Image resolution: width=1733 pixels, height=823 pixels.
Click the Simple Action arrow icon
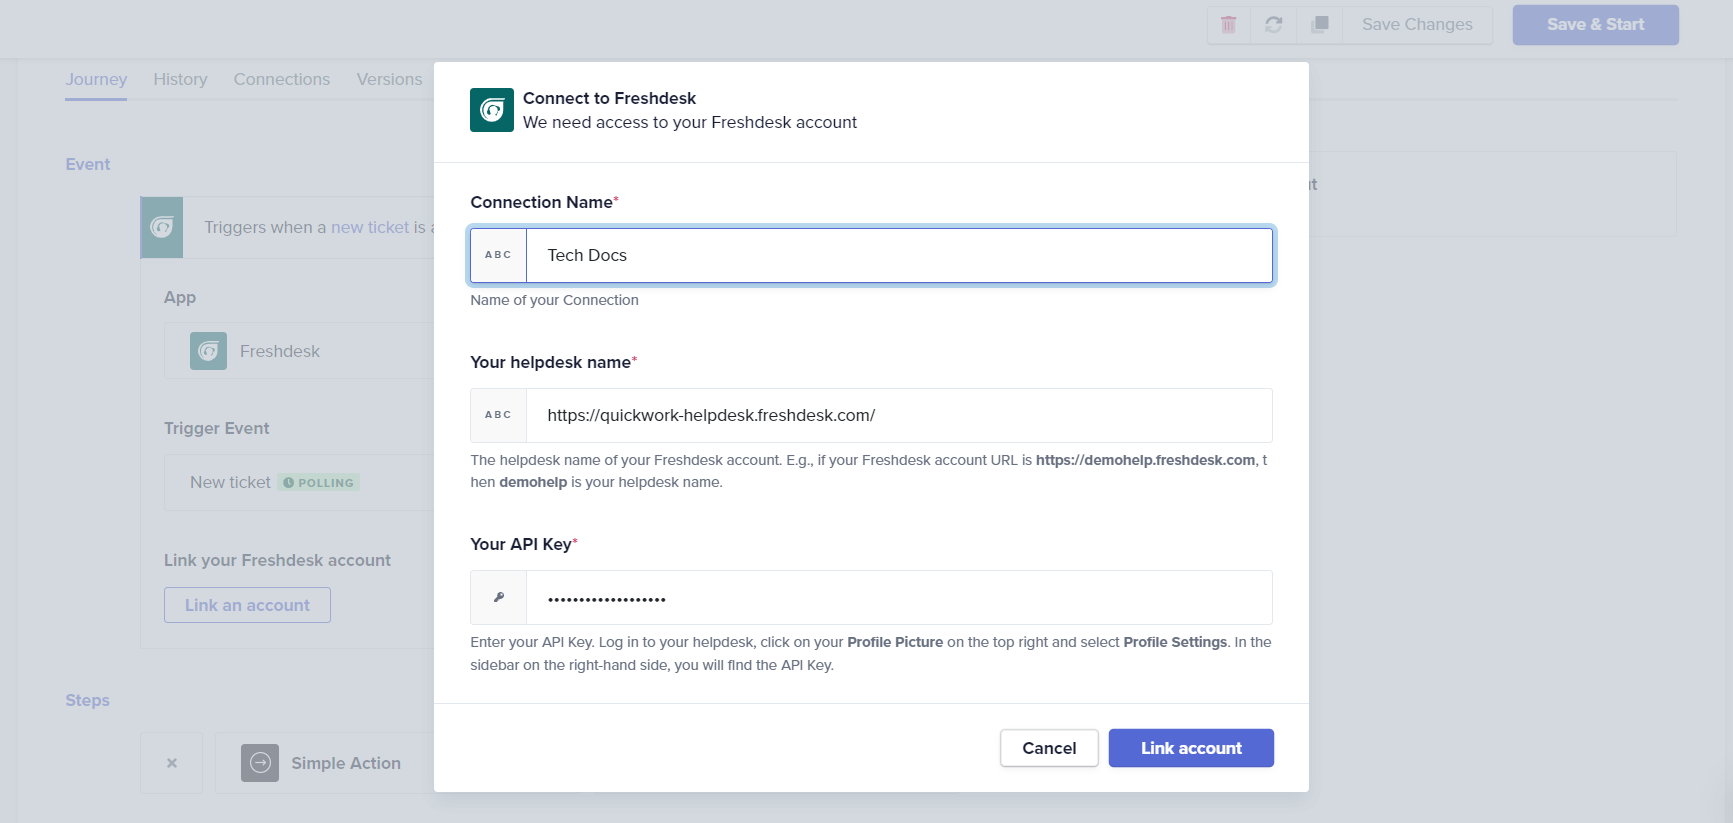pyautogui.click(x=260, y=763)
